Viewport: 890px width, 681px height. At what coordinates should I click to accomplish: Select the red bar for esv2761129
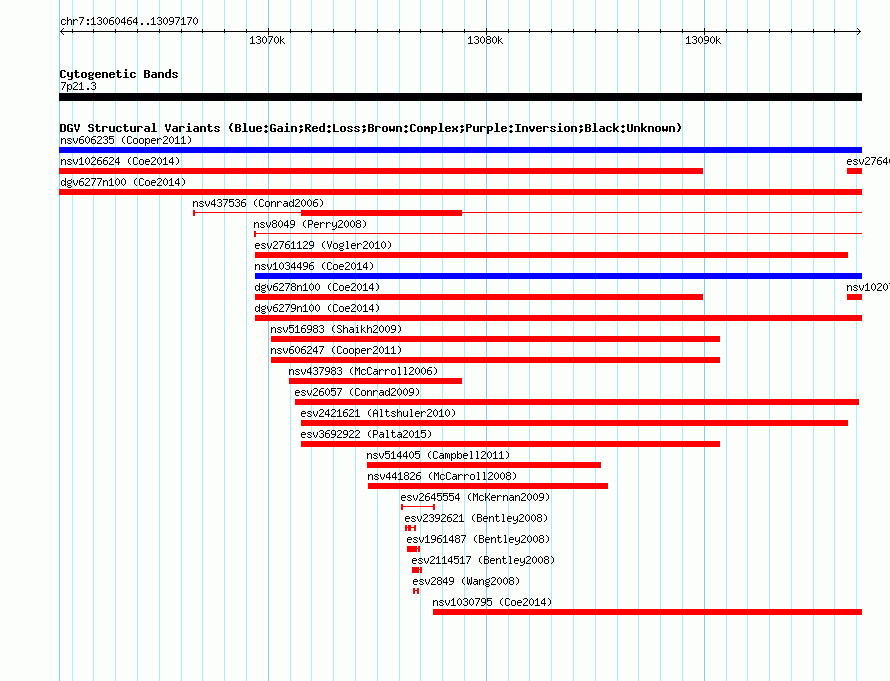[551, 255]
